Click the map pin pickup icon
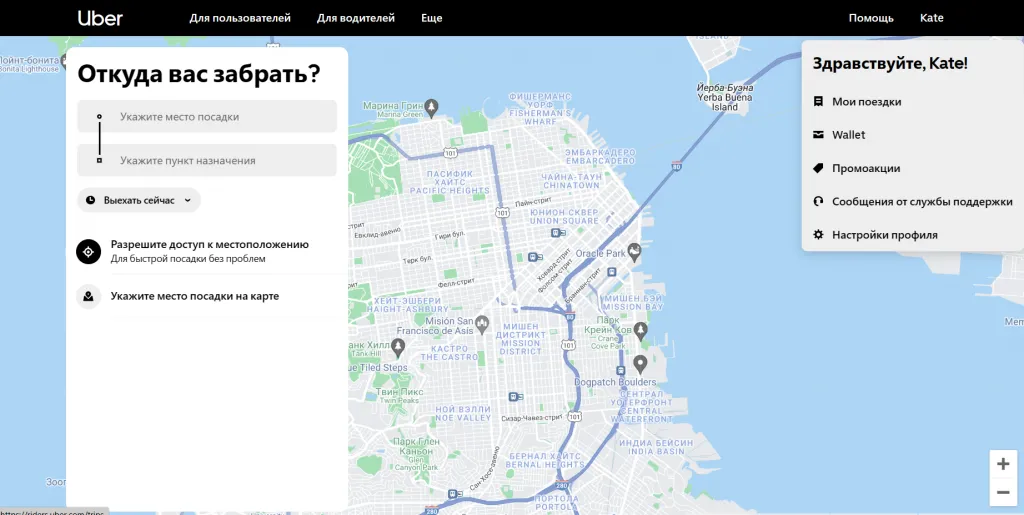The width and height of the screenshot is (1024, 515). click(x=89, y=296)
